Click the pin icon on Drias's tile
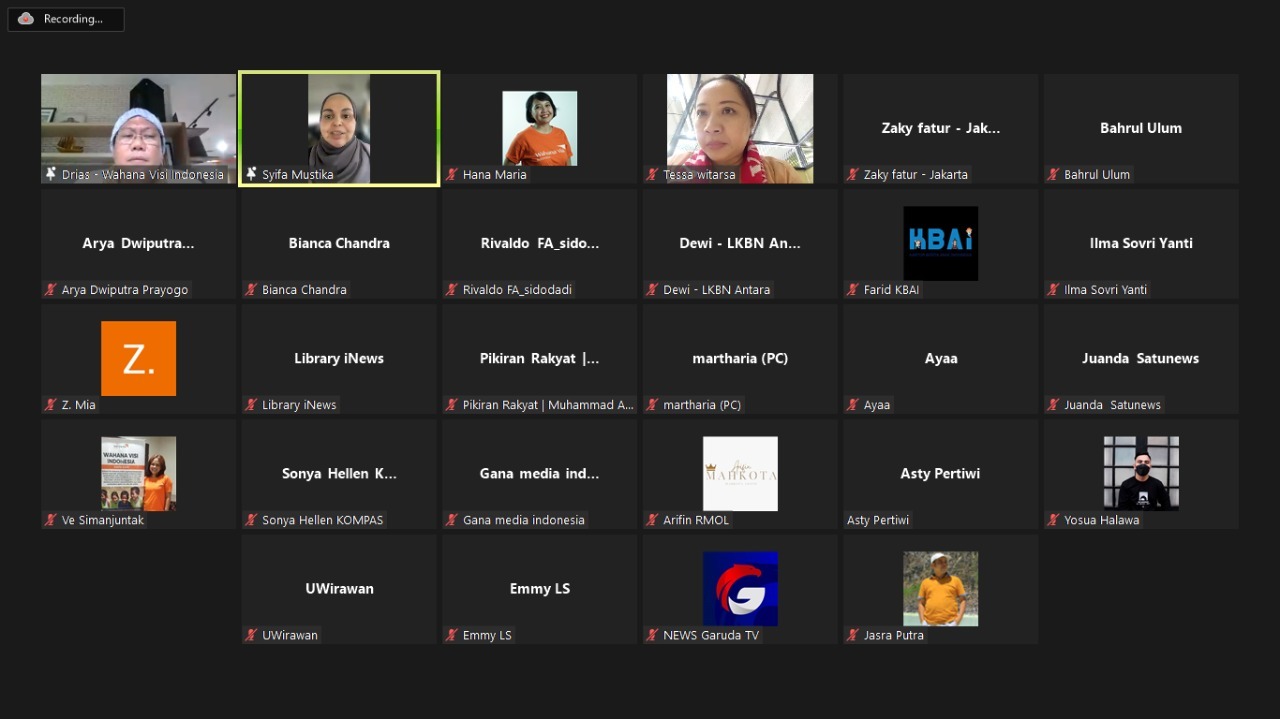The height and width of the screenshot is (719, 1280). [51, 175]
